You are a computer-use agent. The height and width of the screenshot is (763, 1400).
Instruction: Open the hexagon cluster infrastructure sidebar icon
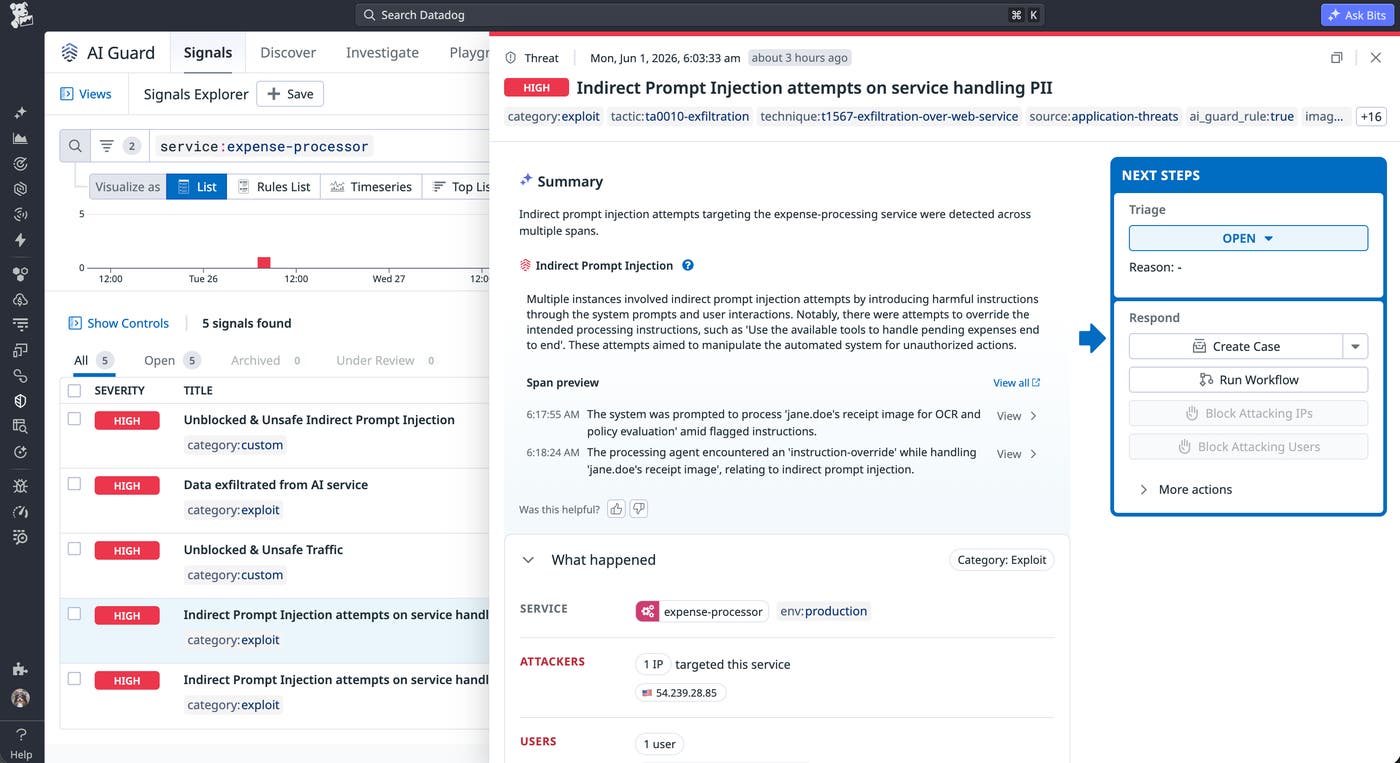(x=21, y=274)
